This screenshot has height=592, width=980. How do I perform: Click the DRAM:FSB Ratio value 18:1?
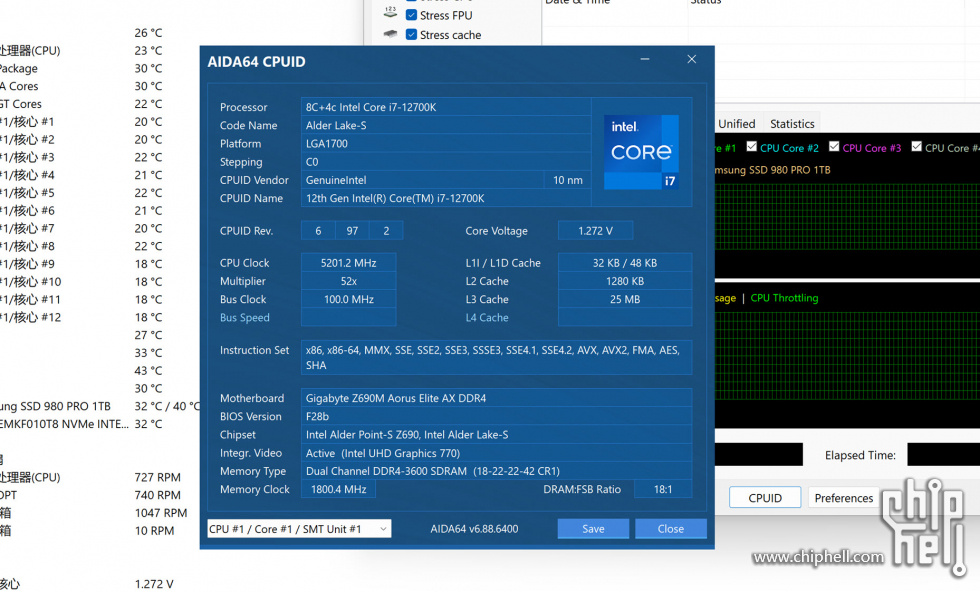coord(663,489)
